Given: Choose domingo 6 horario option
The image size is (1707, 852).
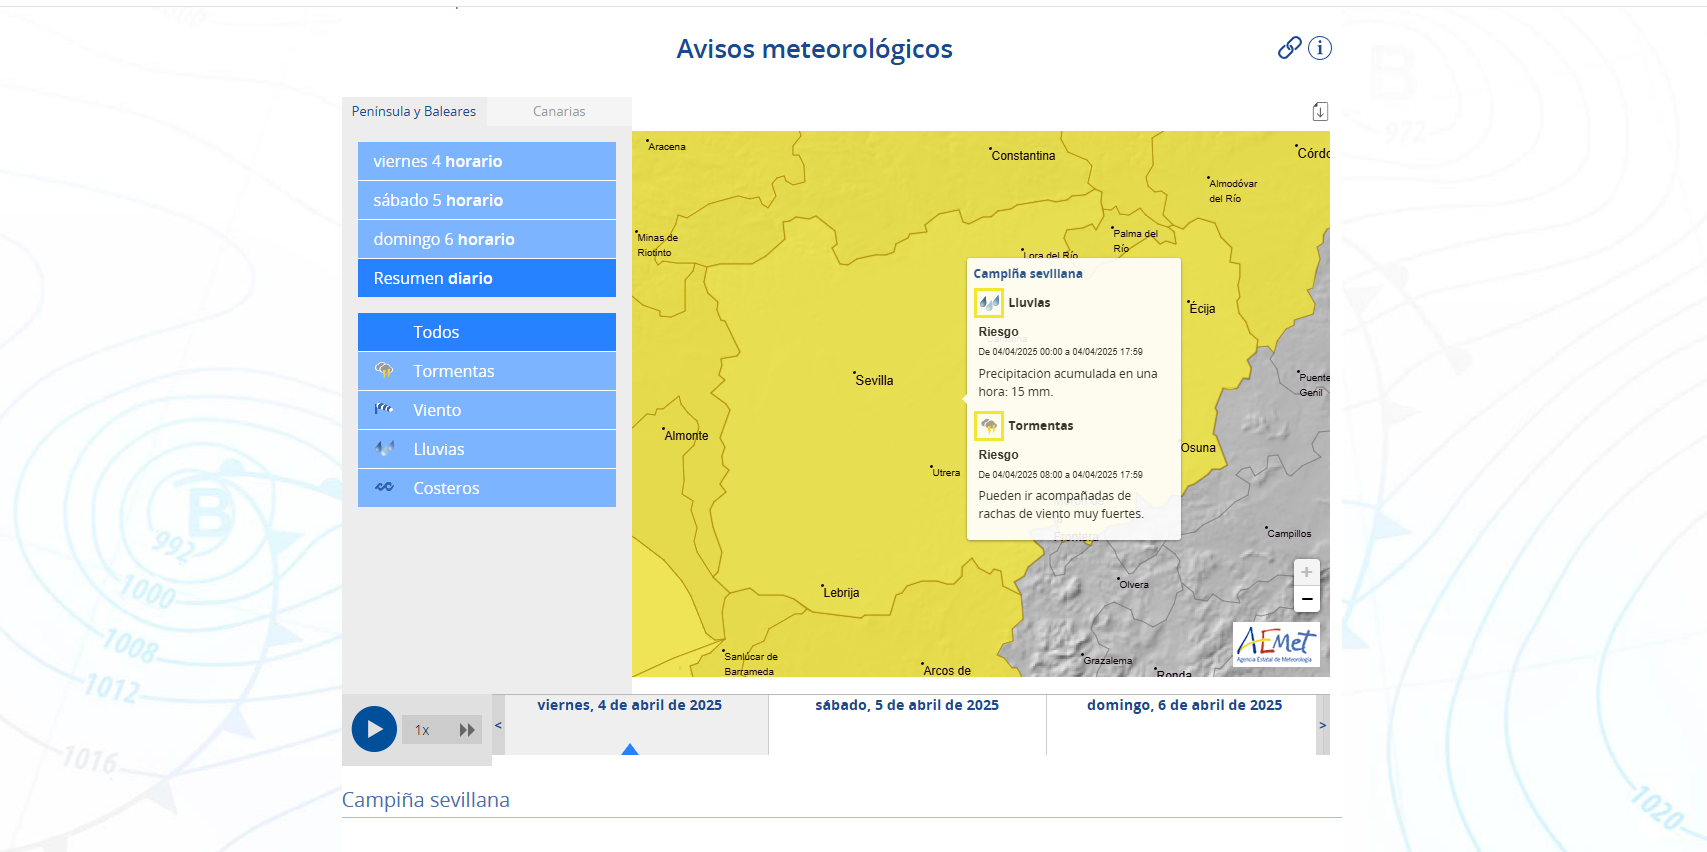Looking at the screenshot, I should [486, 239].
